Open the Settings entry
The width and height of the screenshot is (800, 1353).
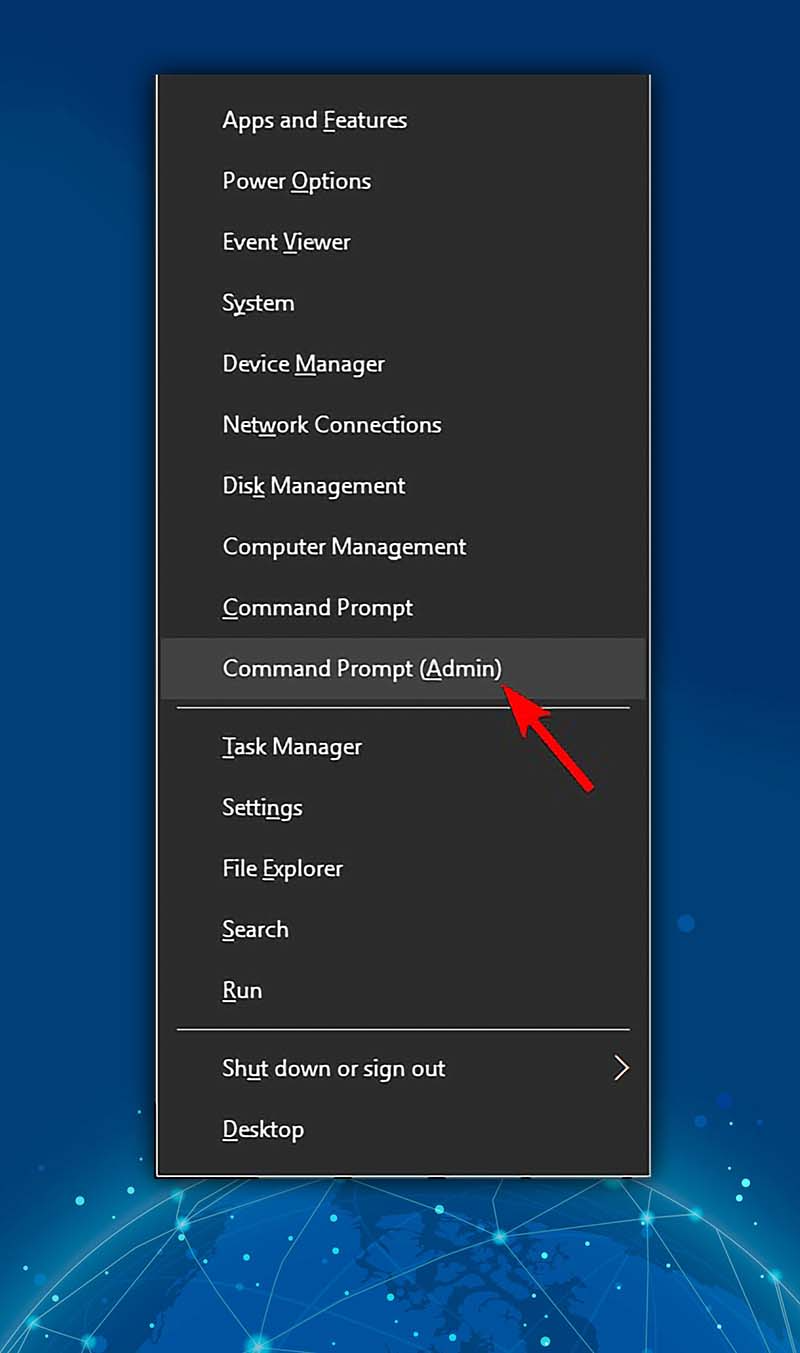point(262,808)
